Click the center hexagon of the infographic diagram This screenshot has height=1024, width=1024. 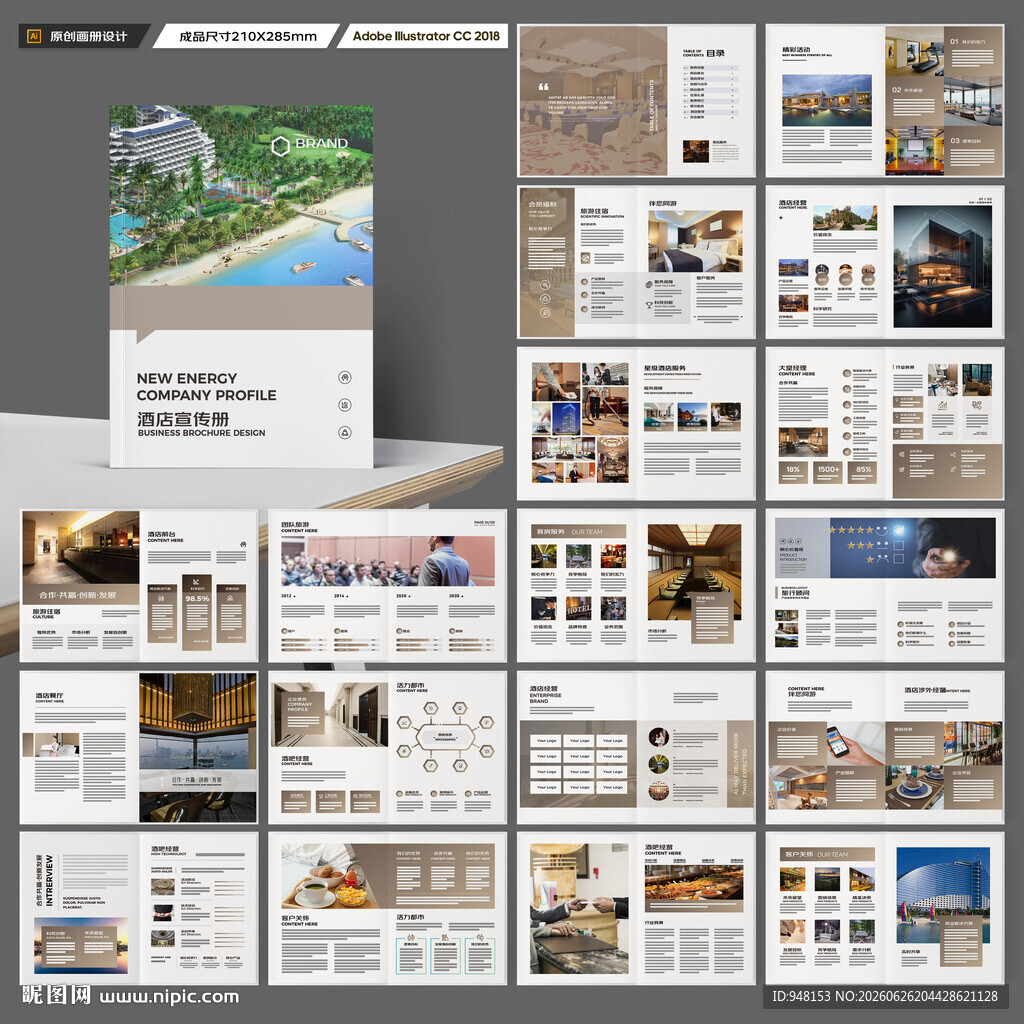[445, 737]
